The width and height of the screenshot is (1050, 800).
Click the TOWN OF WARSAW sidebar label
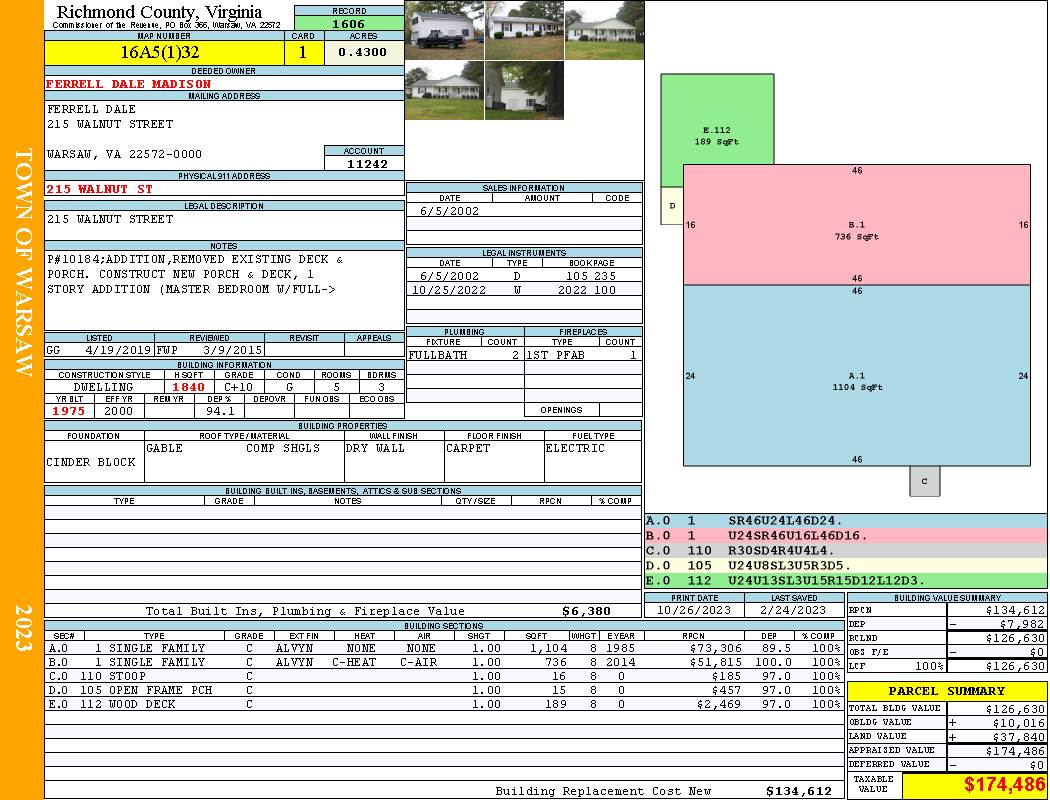pos(23,262)
